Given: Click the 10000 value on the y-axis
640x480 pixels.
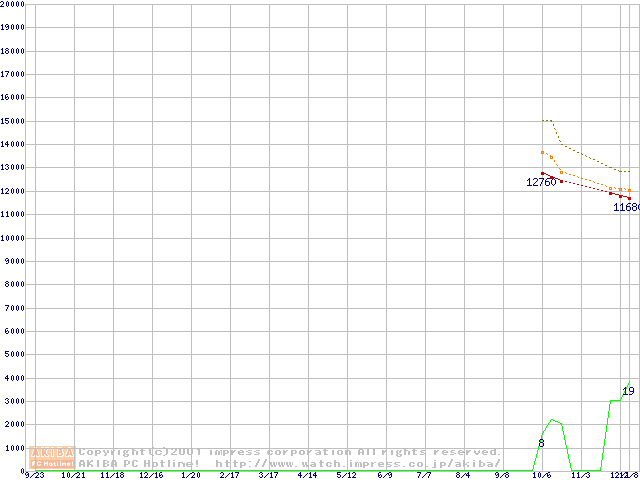Looking at the screenshot, I should [12, 238].
